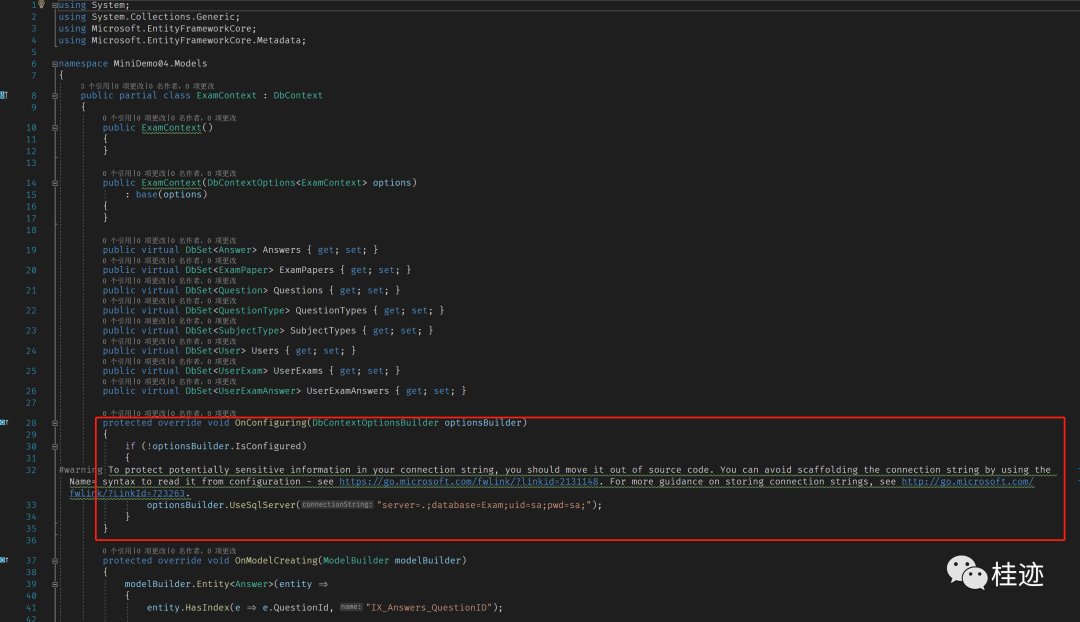This screenshot has width=1080, height=622.
Task: Click the references CodeLens above OnModelCreating
Action: (x=117, y=550)
